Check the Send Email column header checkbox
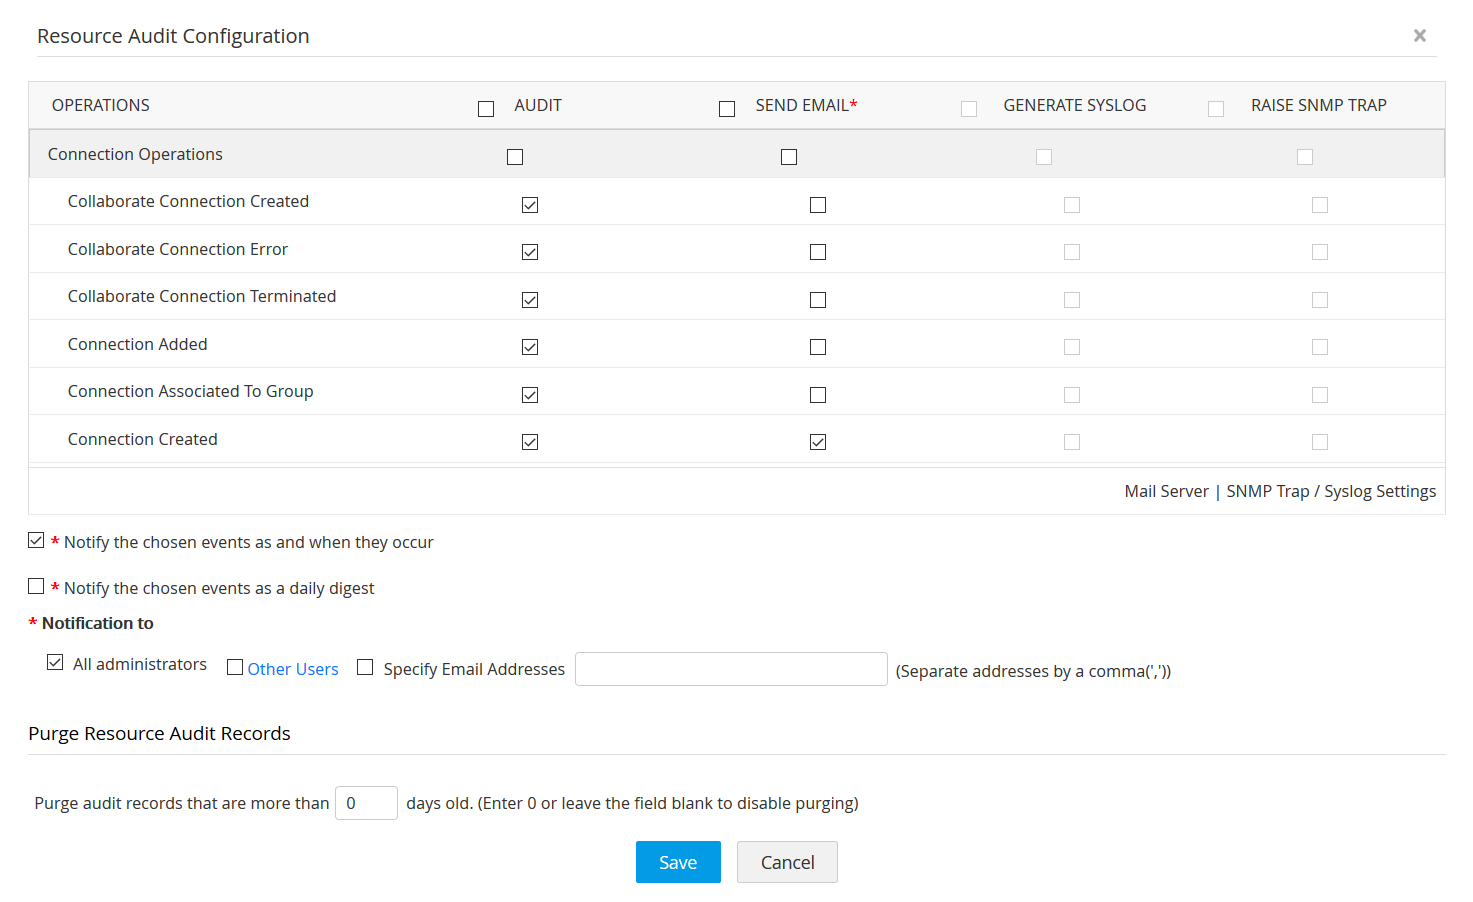 (x=727, y=107)
